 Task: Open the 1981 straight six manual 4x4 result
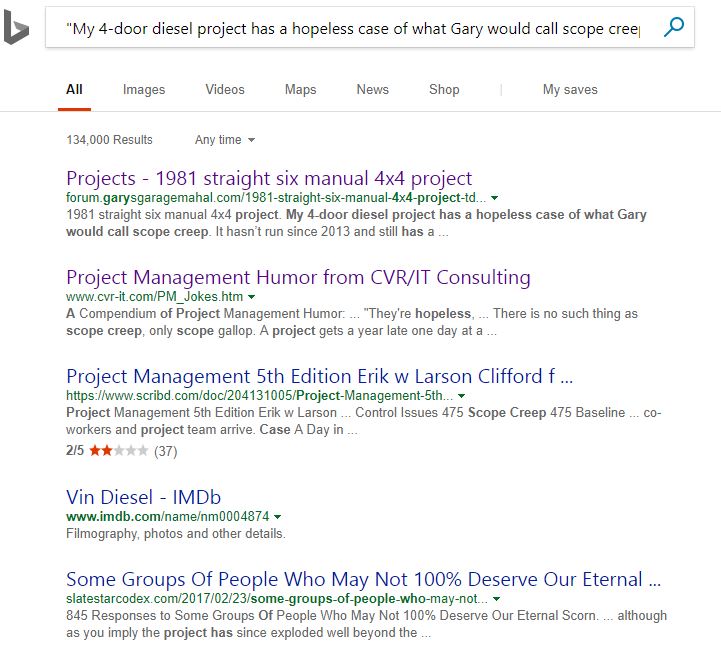(269, 179)
